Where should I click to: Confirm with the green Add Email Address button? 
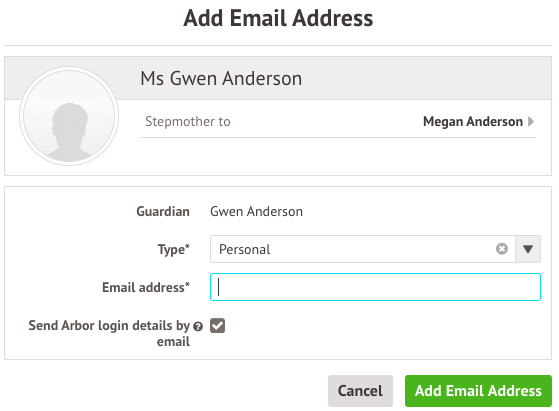tap(478, 391)
